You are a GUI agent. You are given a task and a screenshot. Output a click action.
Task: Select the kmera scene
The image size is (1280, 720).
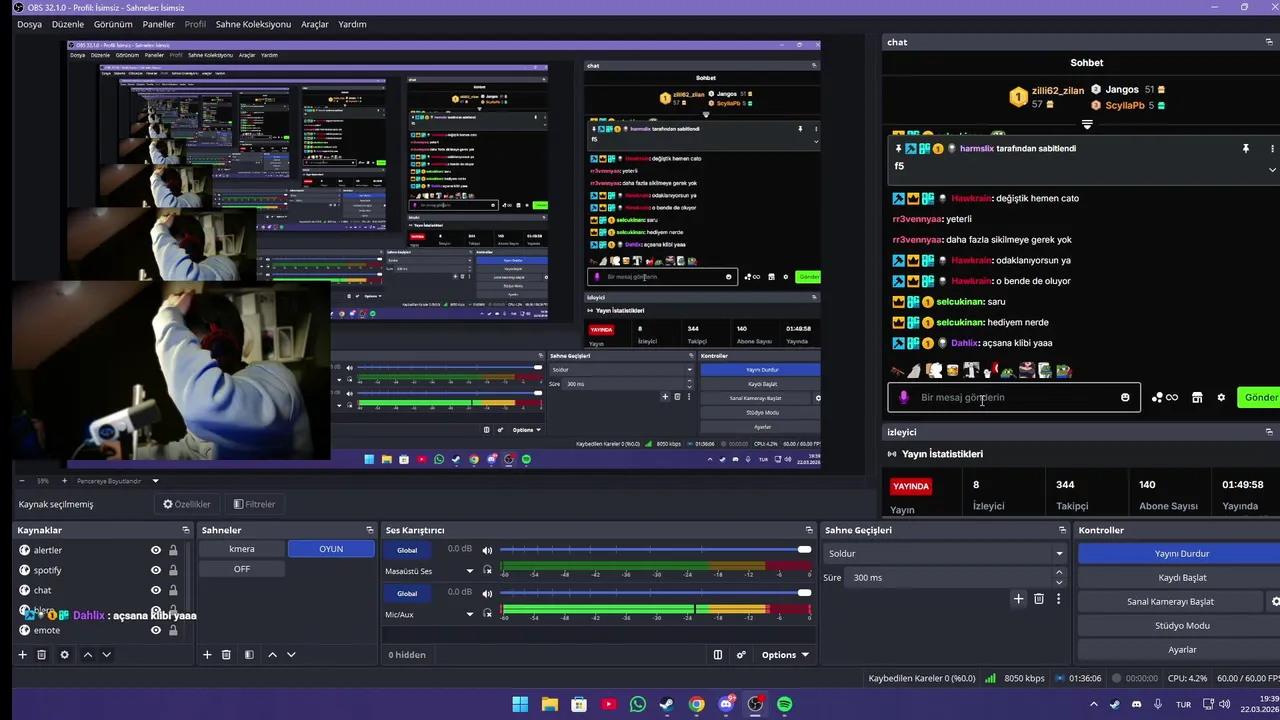242,549
